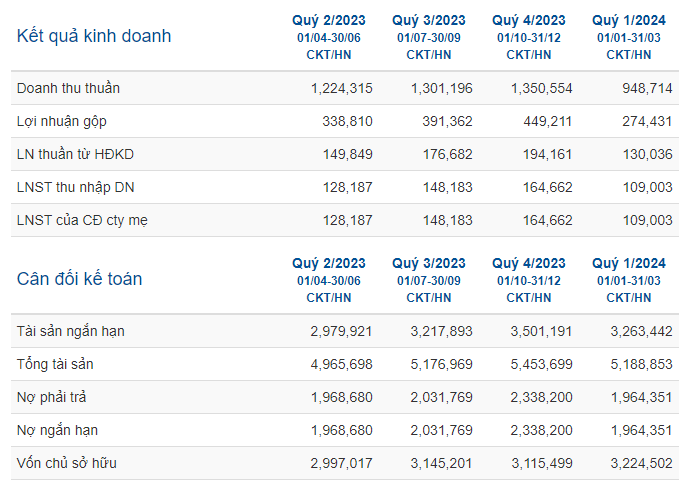Click the LNST thu nhập DN row label
The image size is (681, 486).
point(76,188)
